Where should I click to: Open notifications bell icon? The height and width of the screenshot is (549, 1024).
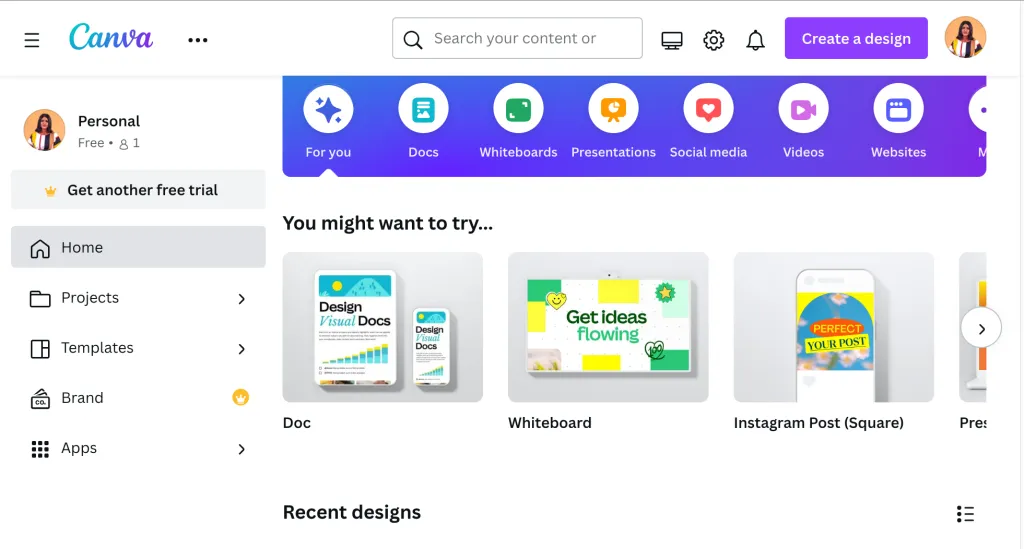pyautogui.click(x=755, y=40)
